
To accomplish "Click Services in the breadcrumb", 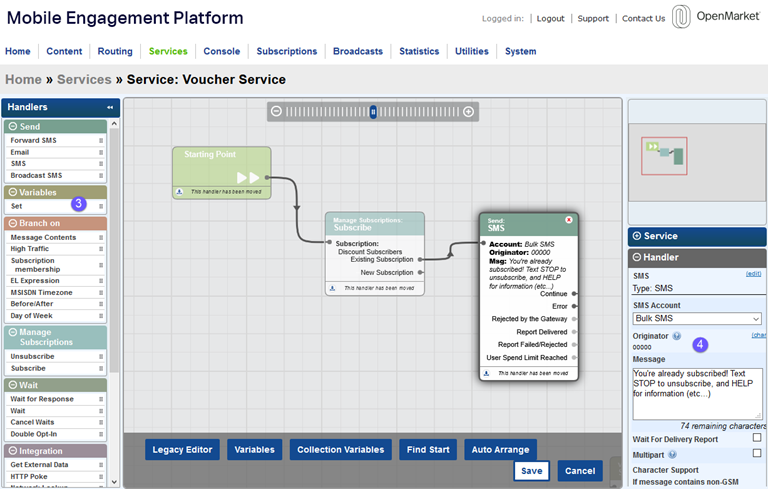I will [x=84, y=79].
